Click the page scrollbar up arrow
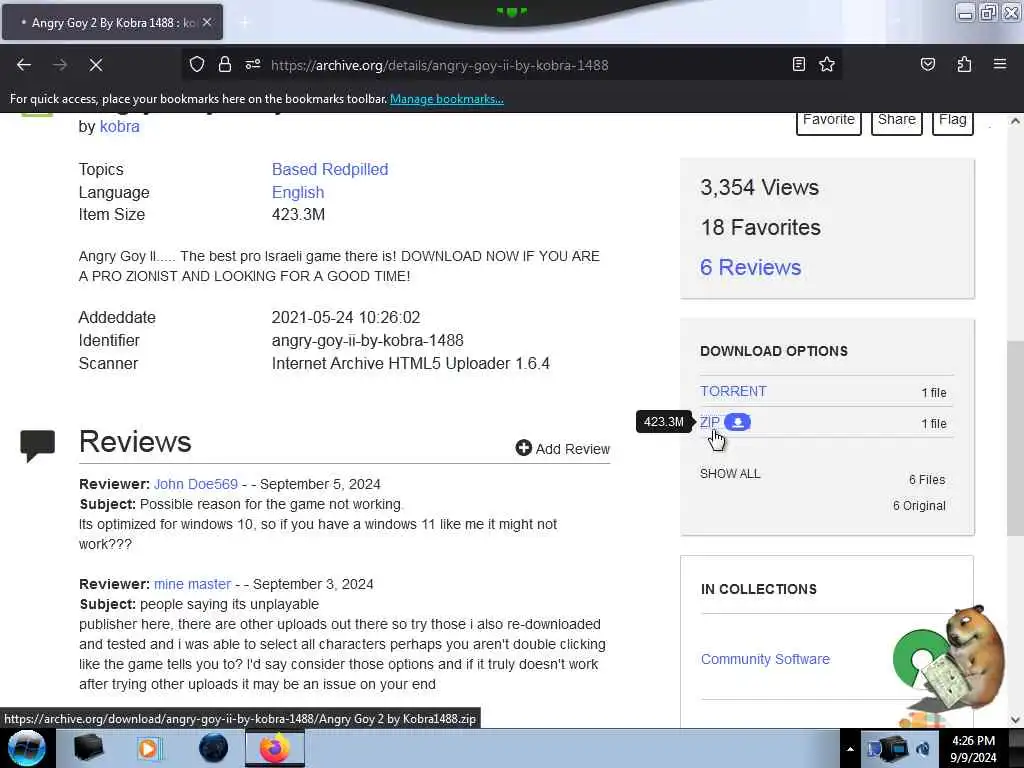This screenshot has height=768, width=1024. [1015, 121]
